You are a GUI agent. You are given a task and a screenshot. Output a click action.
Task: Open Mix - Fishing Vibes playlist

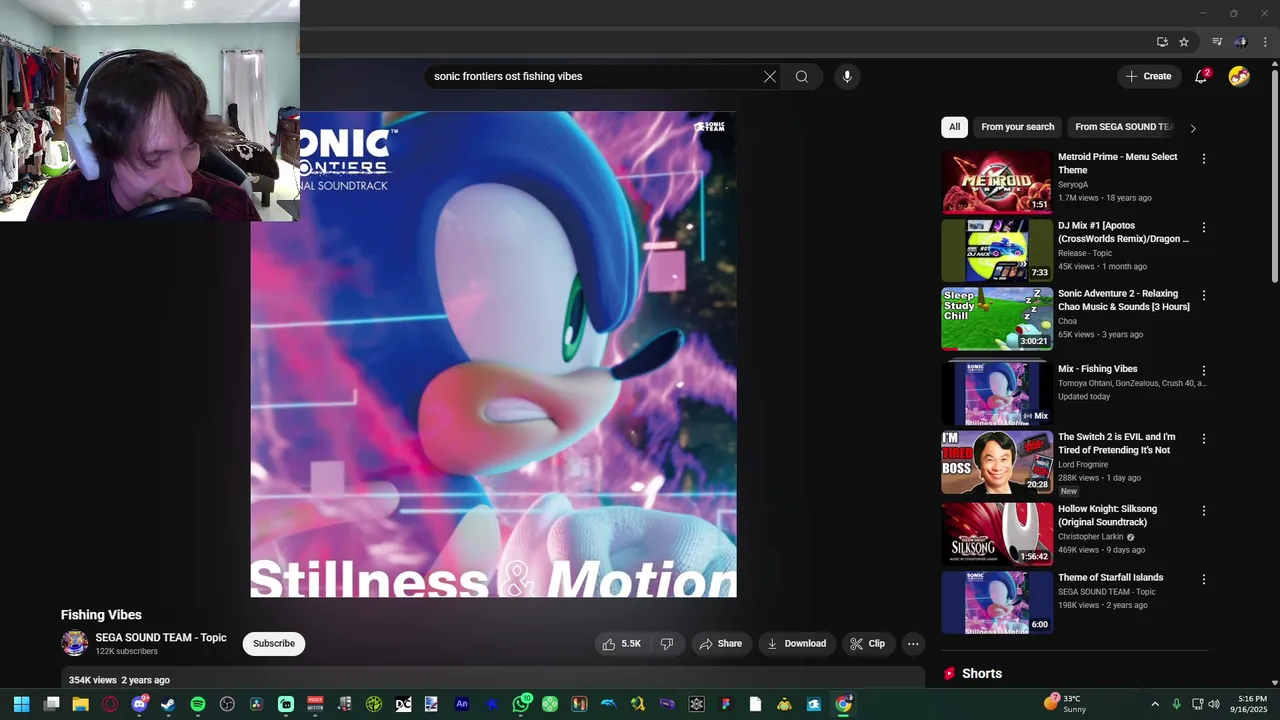pyautogui.click(x=997, y=394)
